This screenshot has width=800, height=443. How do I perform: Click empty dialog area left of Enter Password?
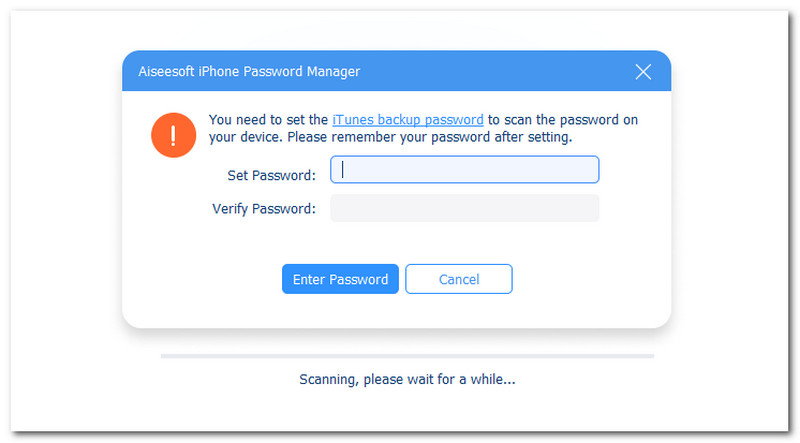[x=200, y=279]
